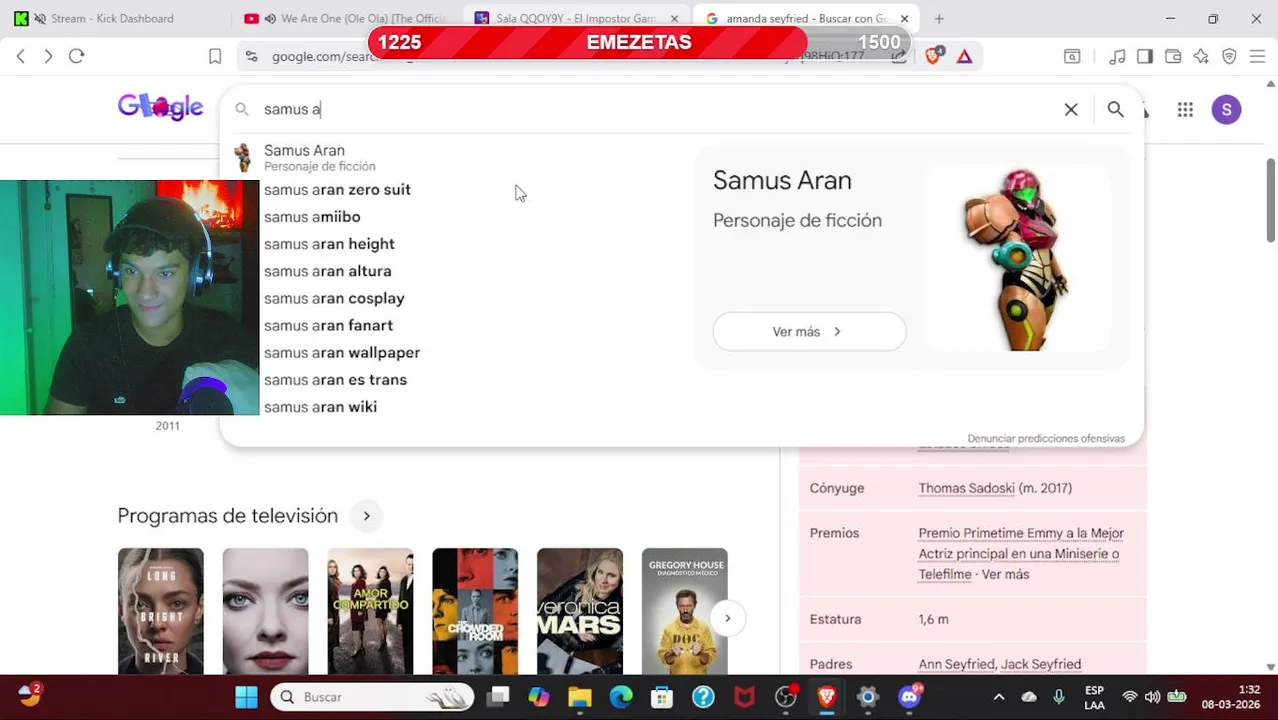Open the Google account avatar S
The image size is (1278, 720).
(x=1226, y=110)
